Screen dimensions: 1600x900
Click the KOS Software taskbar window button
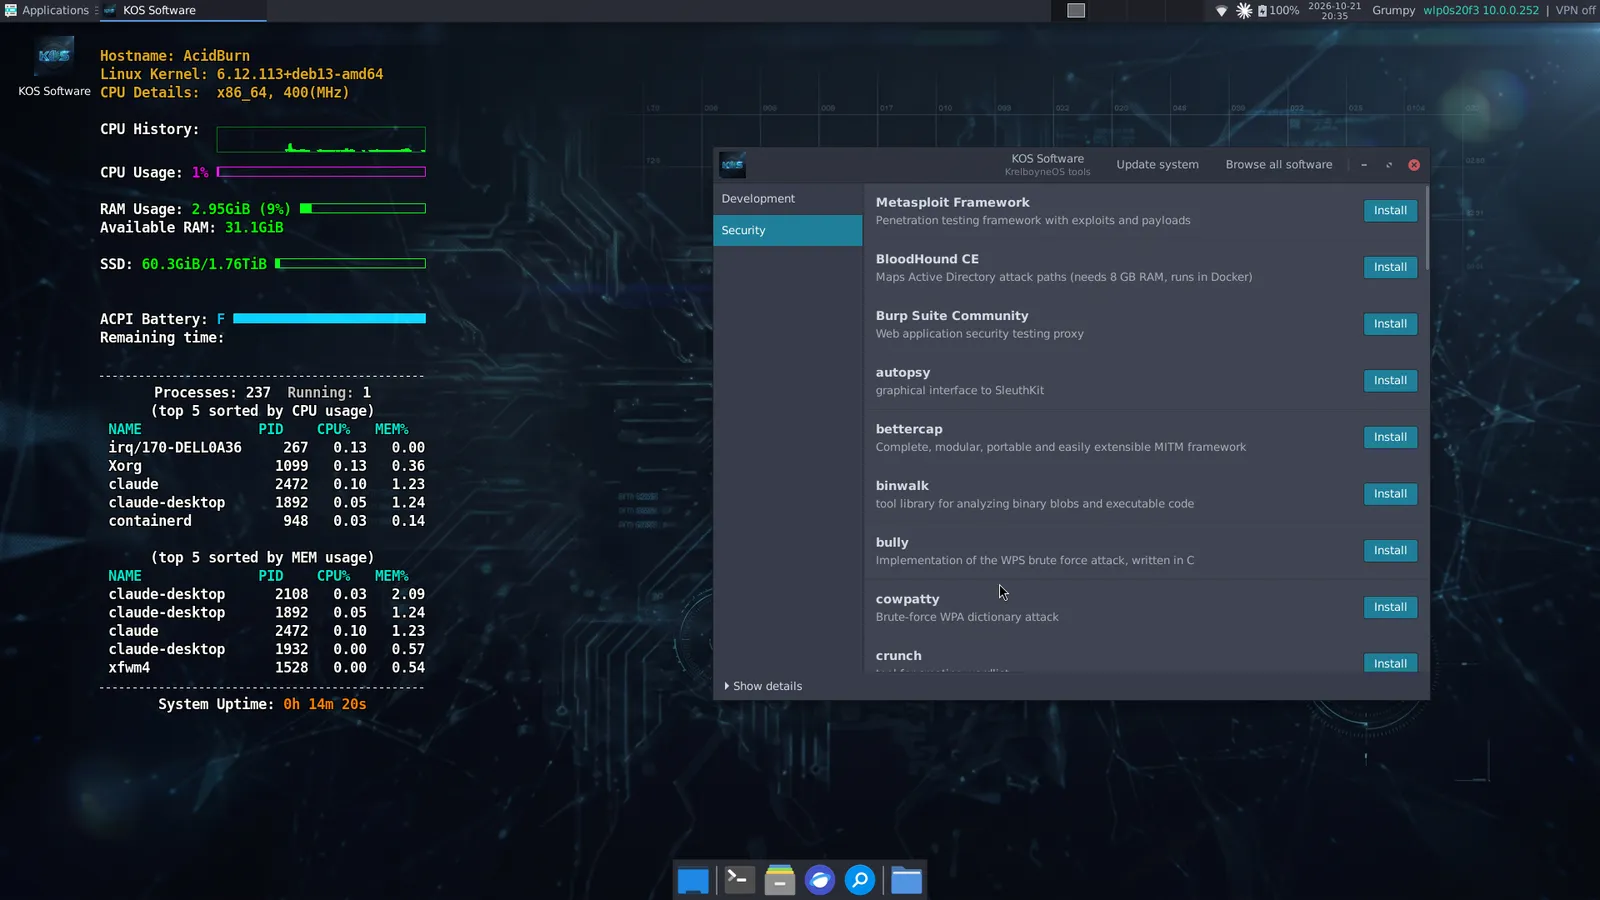(x=184, y=10)
